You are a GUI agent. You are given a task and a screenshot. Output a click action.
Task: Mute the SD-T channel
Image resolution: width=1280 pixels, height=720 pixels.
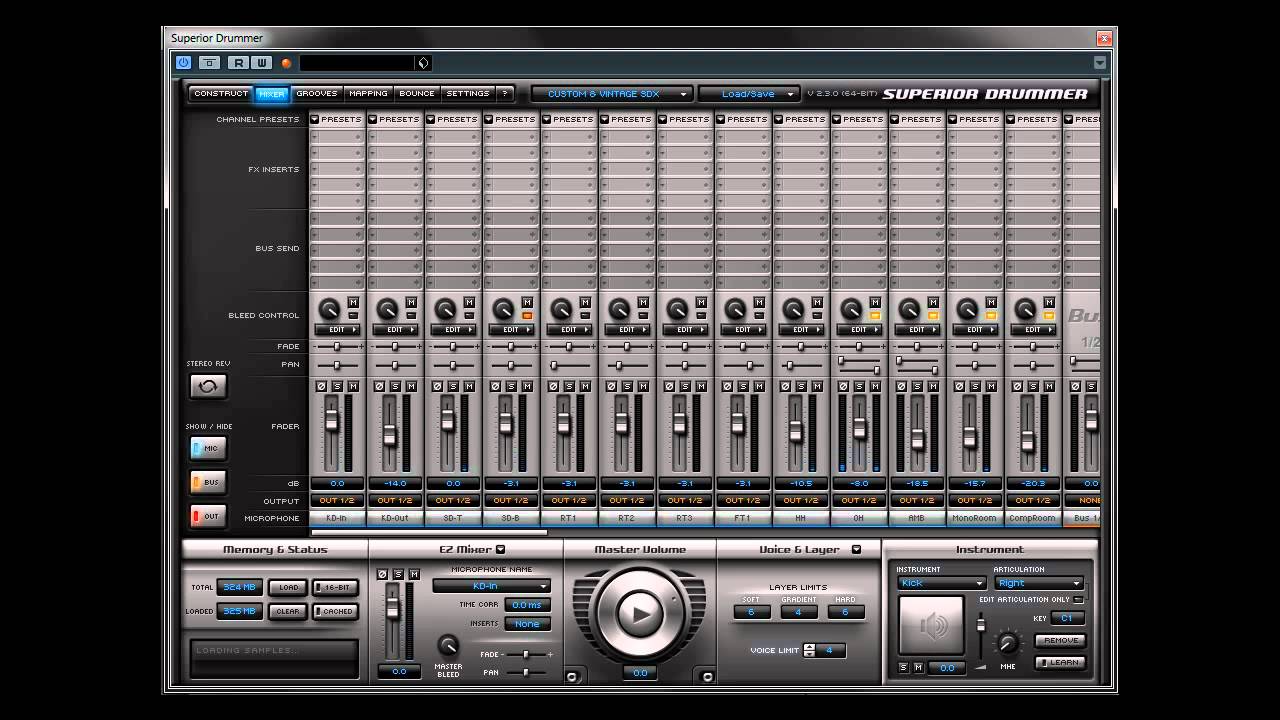tap(469, 386)
